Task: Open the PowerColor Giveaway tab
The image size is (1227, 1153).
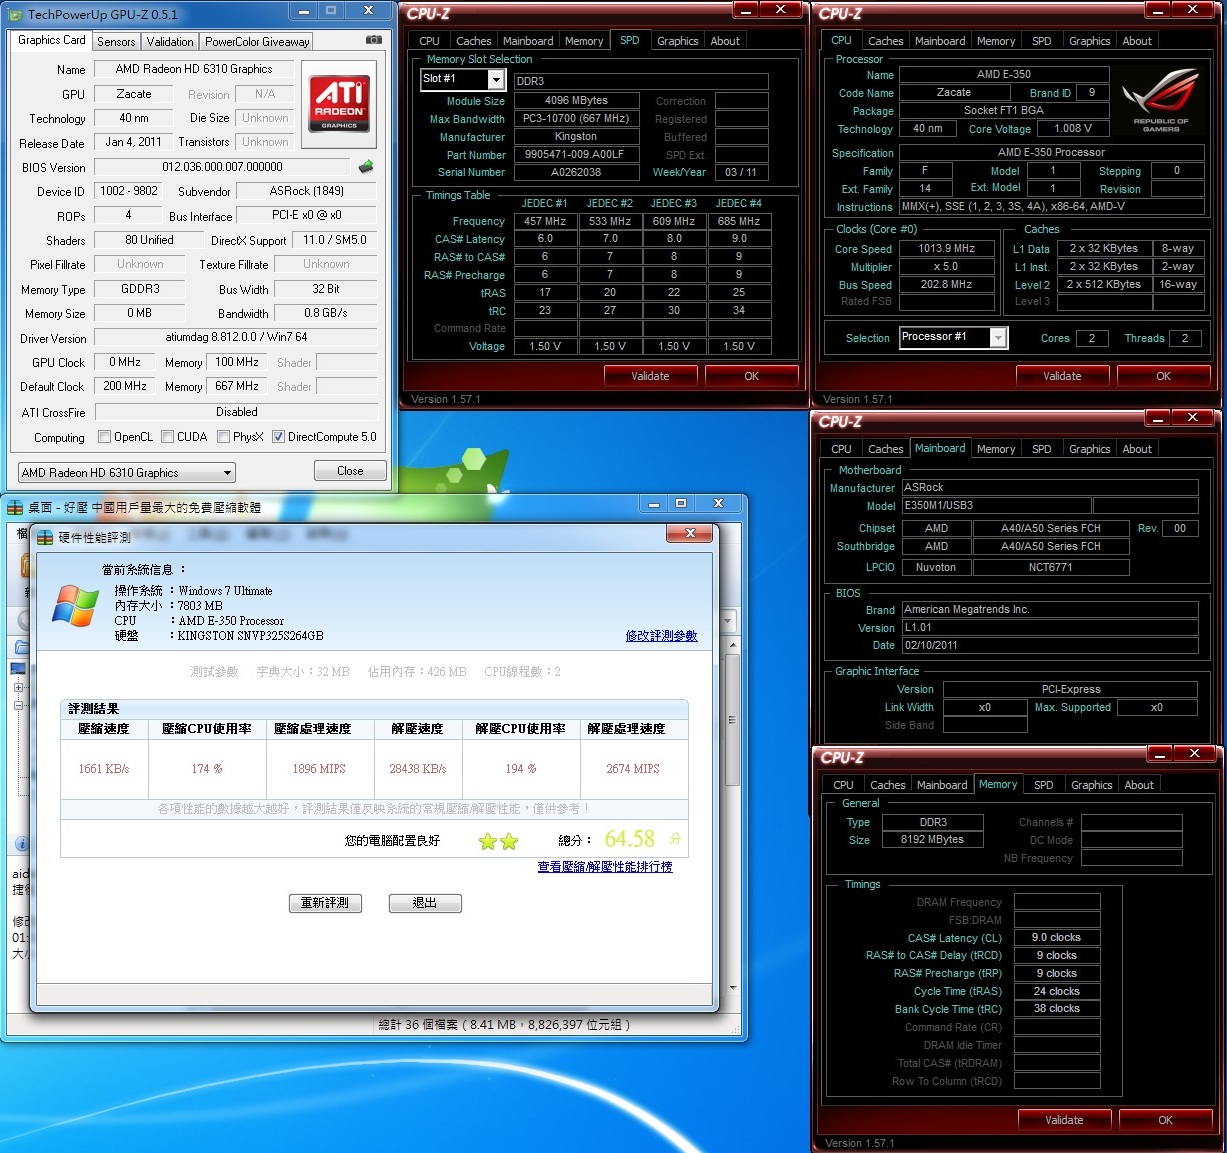Action: (257, 42)
